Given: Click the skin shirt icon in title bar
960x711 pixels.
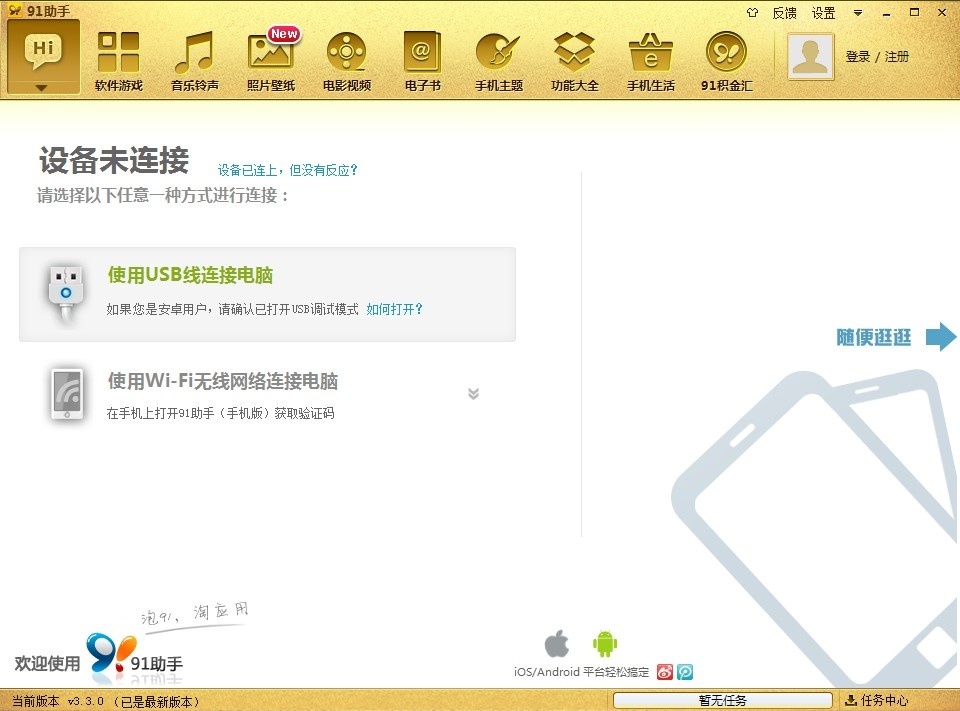Looking at the screenshot, I should pos(753,12).
